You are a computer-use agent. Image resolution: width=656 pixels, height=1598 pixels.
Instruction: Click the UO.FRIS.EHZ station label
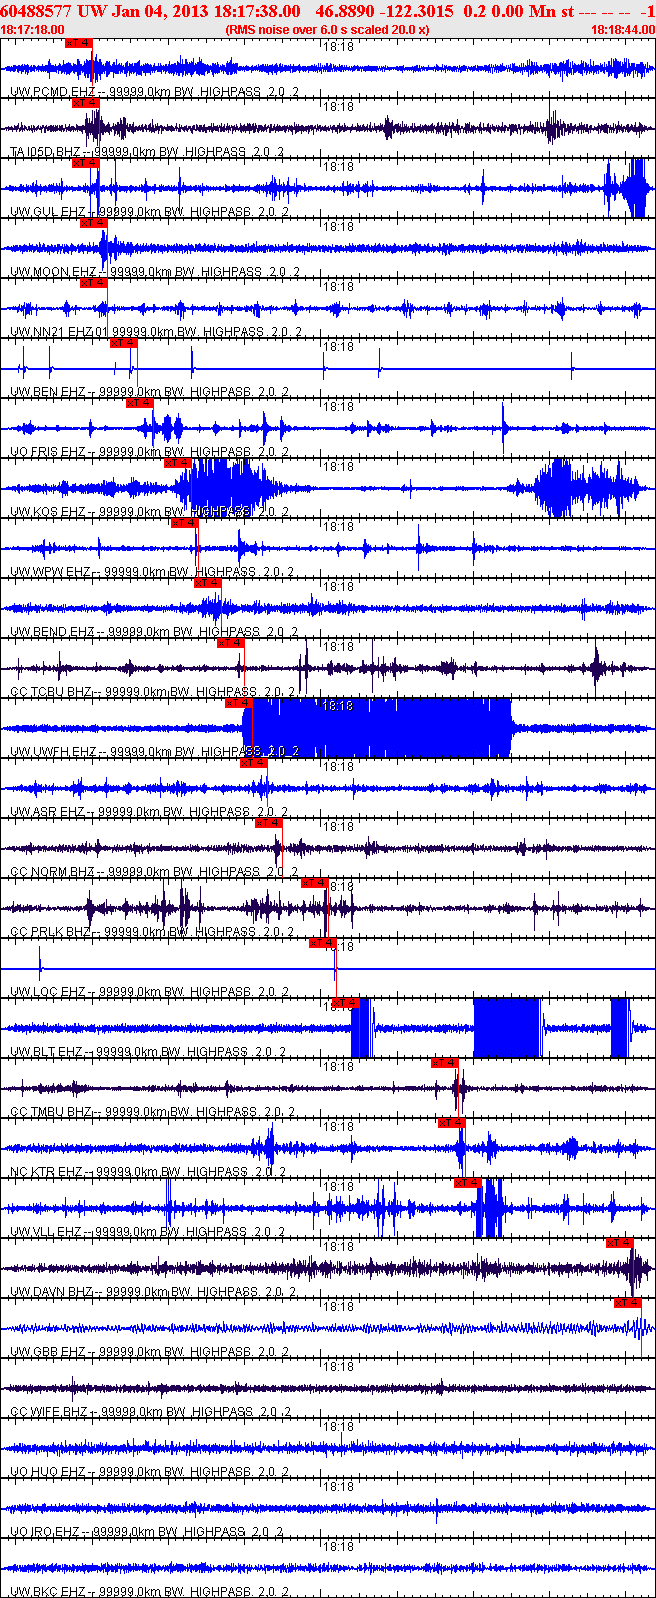pyautogui.click(x=152, y=452)
